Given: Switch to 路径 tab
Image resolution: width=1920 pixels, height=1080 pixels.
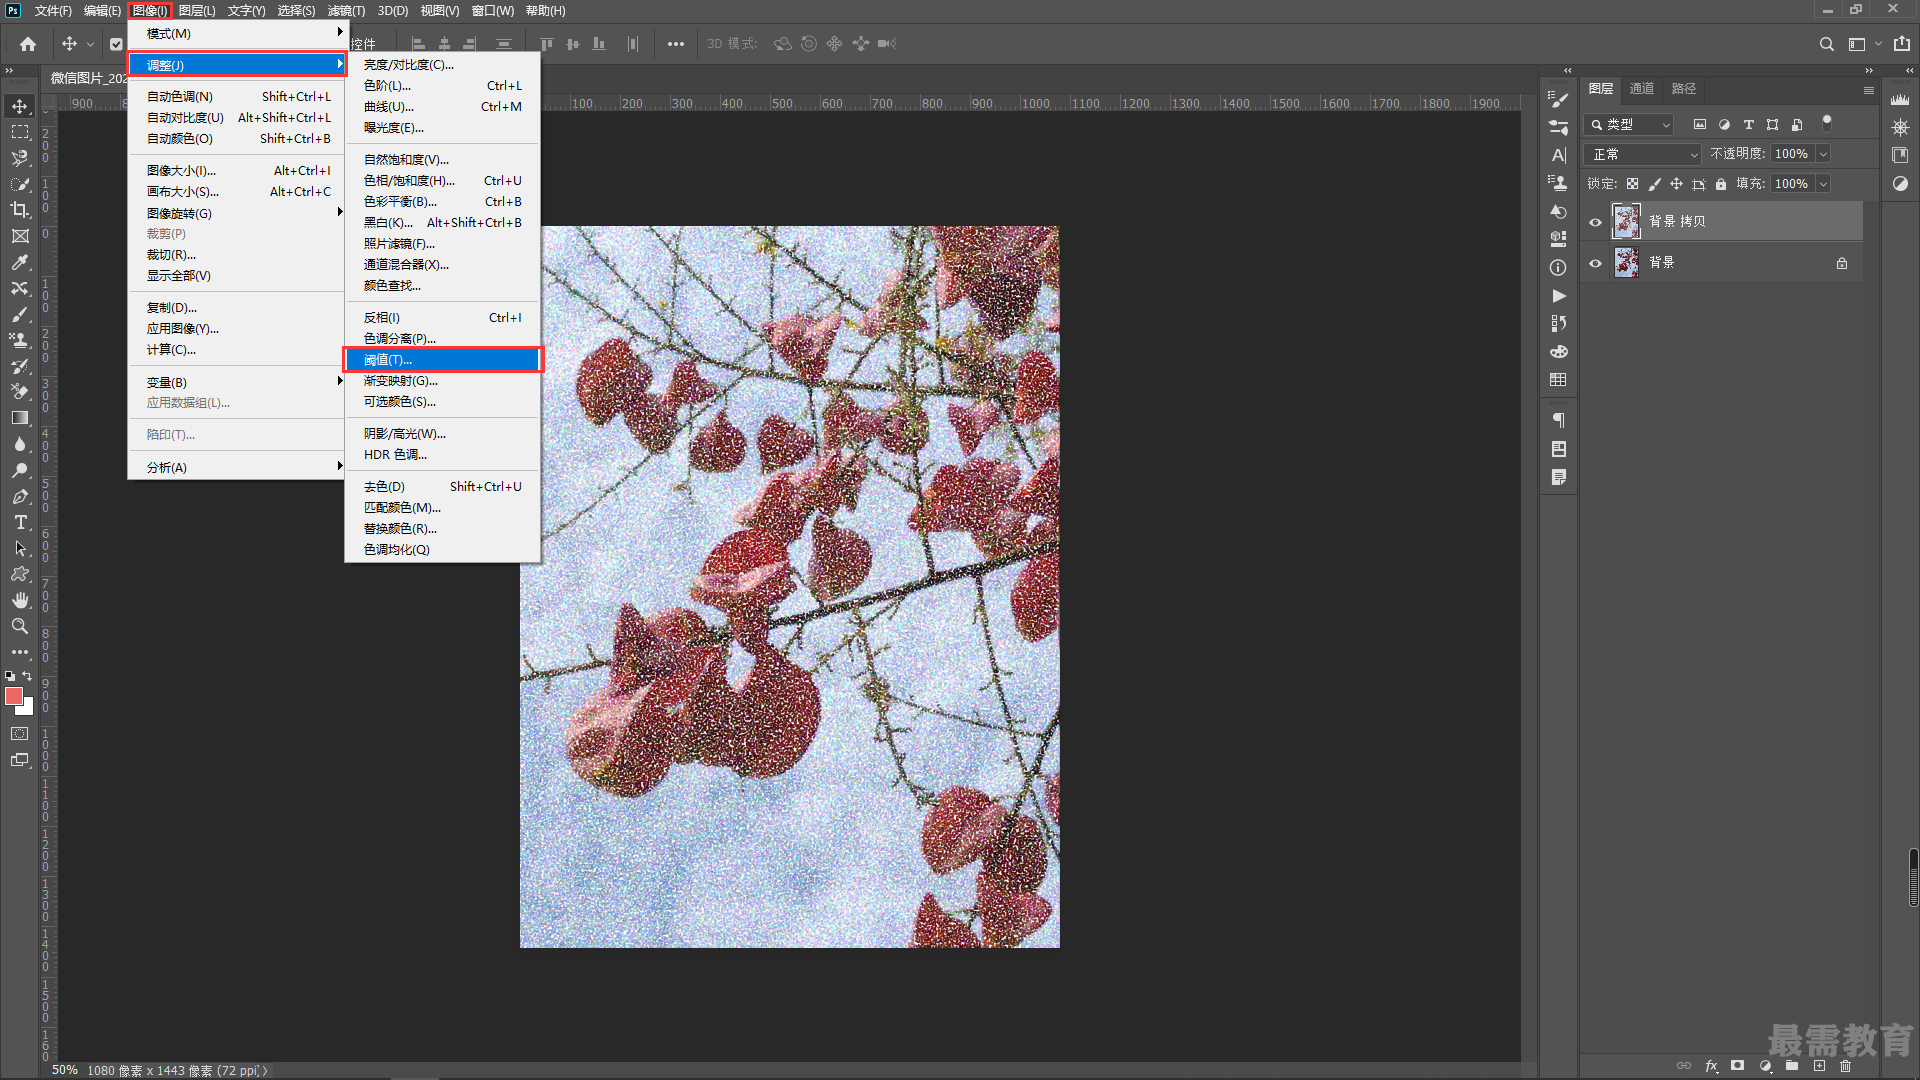Looking at the screenshot, I should (1683, 89).
